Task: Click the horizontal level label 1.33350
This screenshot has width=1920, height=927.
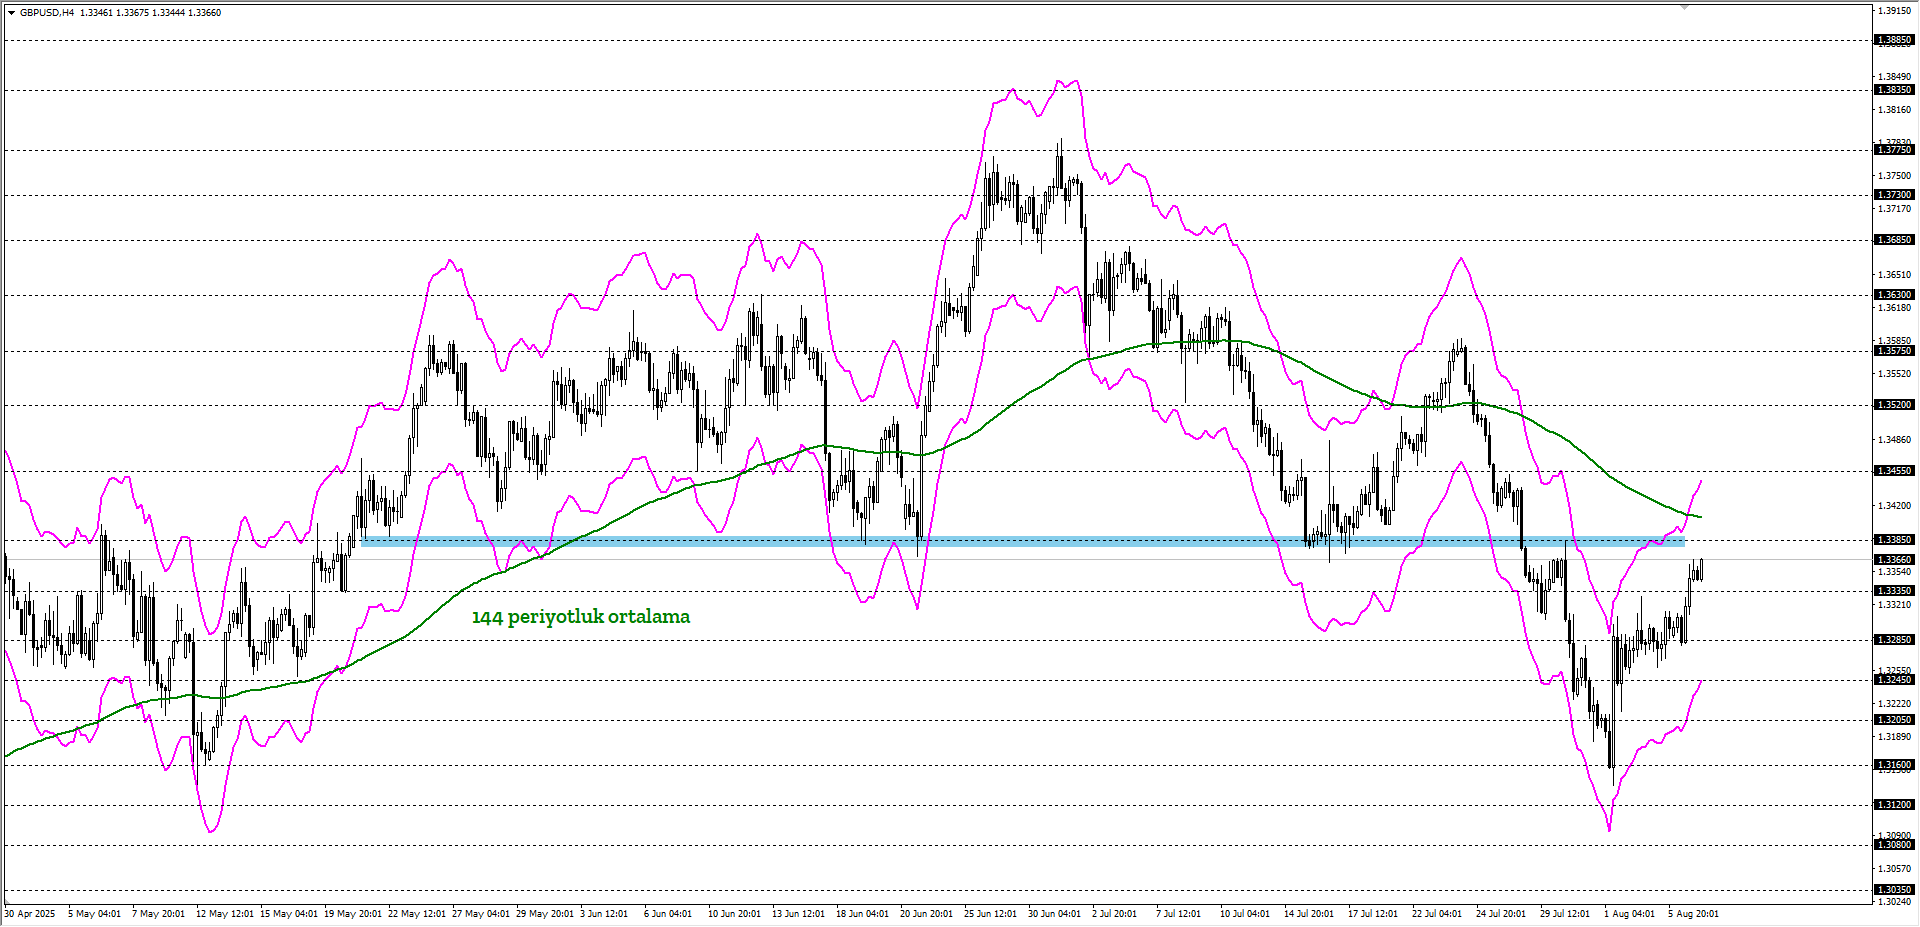Action: [1894, 591]
